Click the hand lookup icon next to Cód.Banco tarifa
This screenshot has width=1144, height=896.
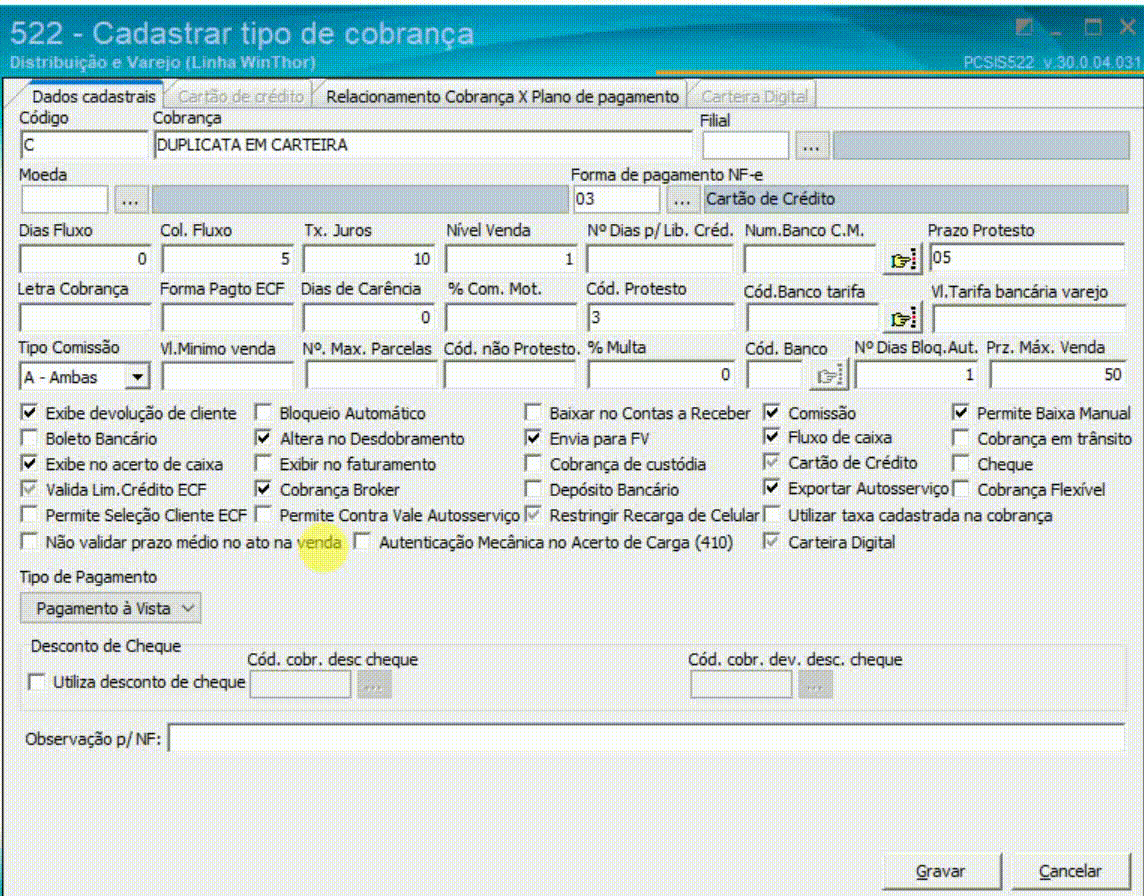click(x=903, y=318)
